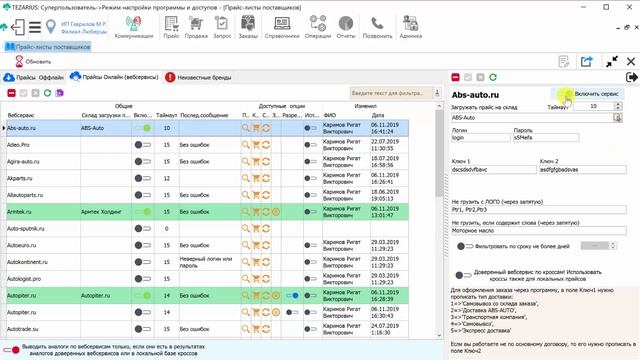Click the Логин input field
The width and height of the screenshot is (640, 360).
pyautogui.click(x=481, y=138)
